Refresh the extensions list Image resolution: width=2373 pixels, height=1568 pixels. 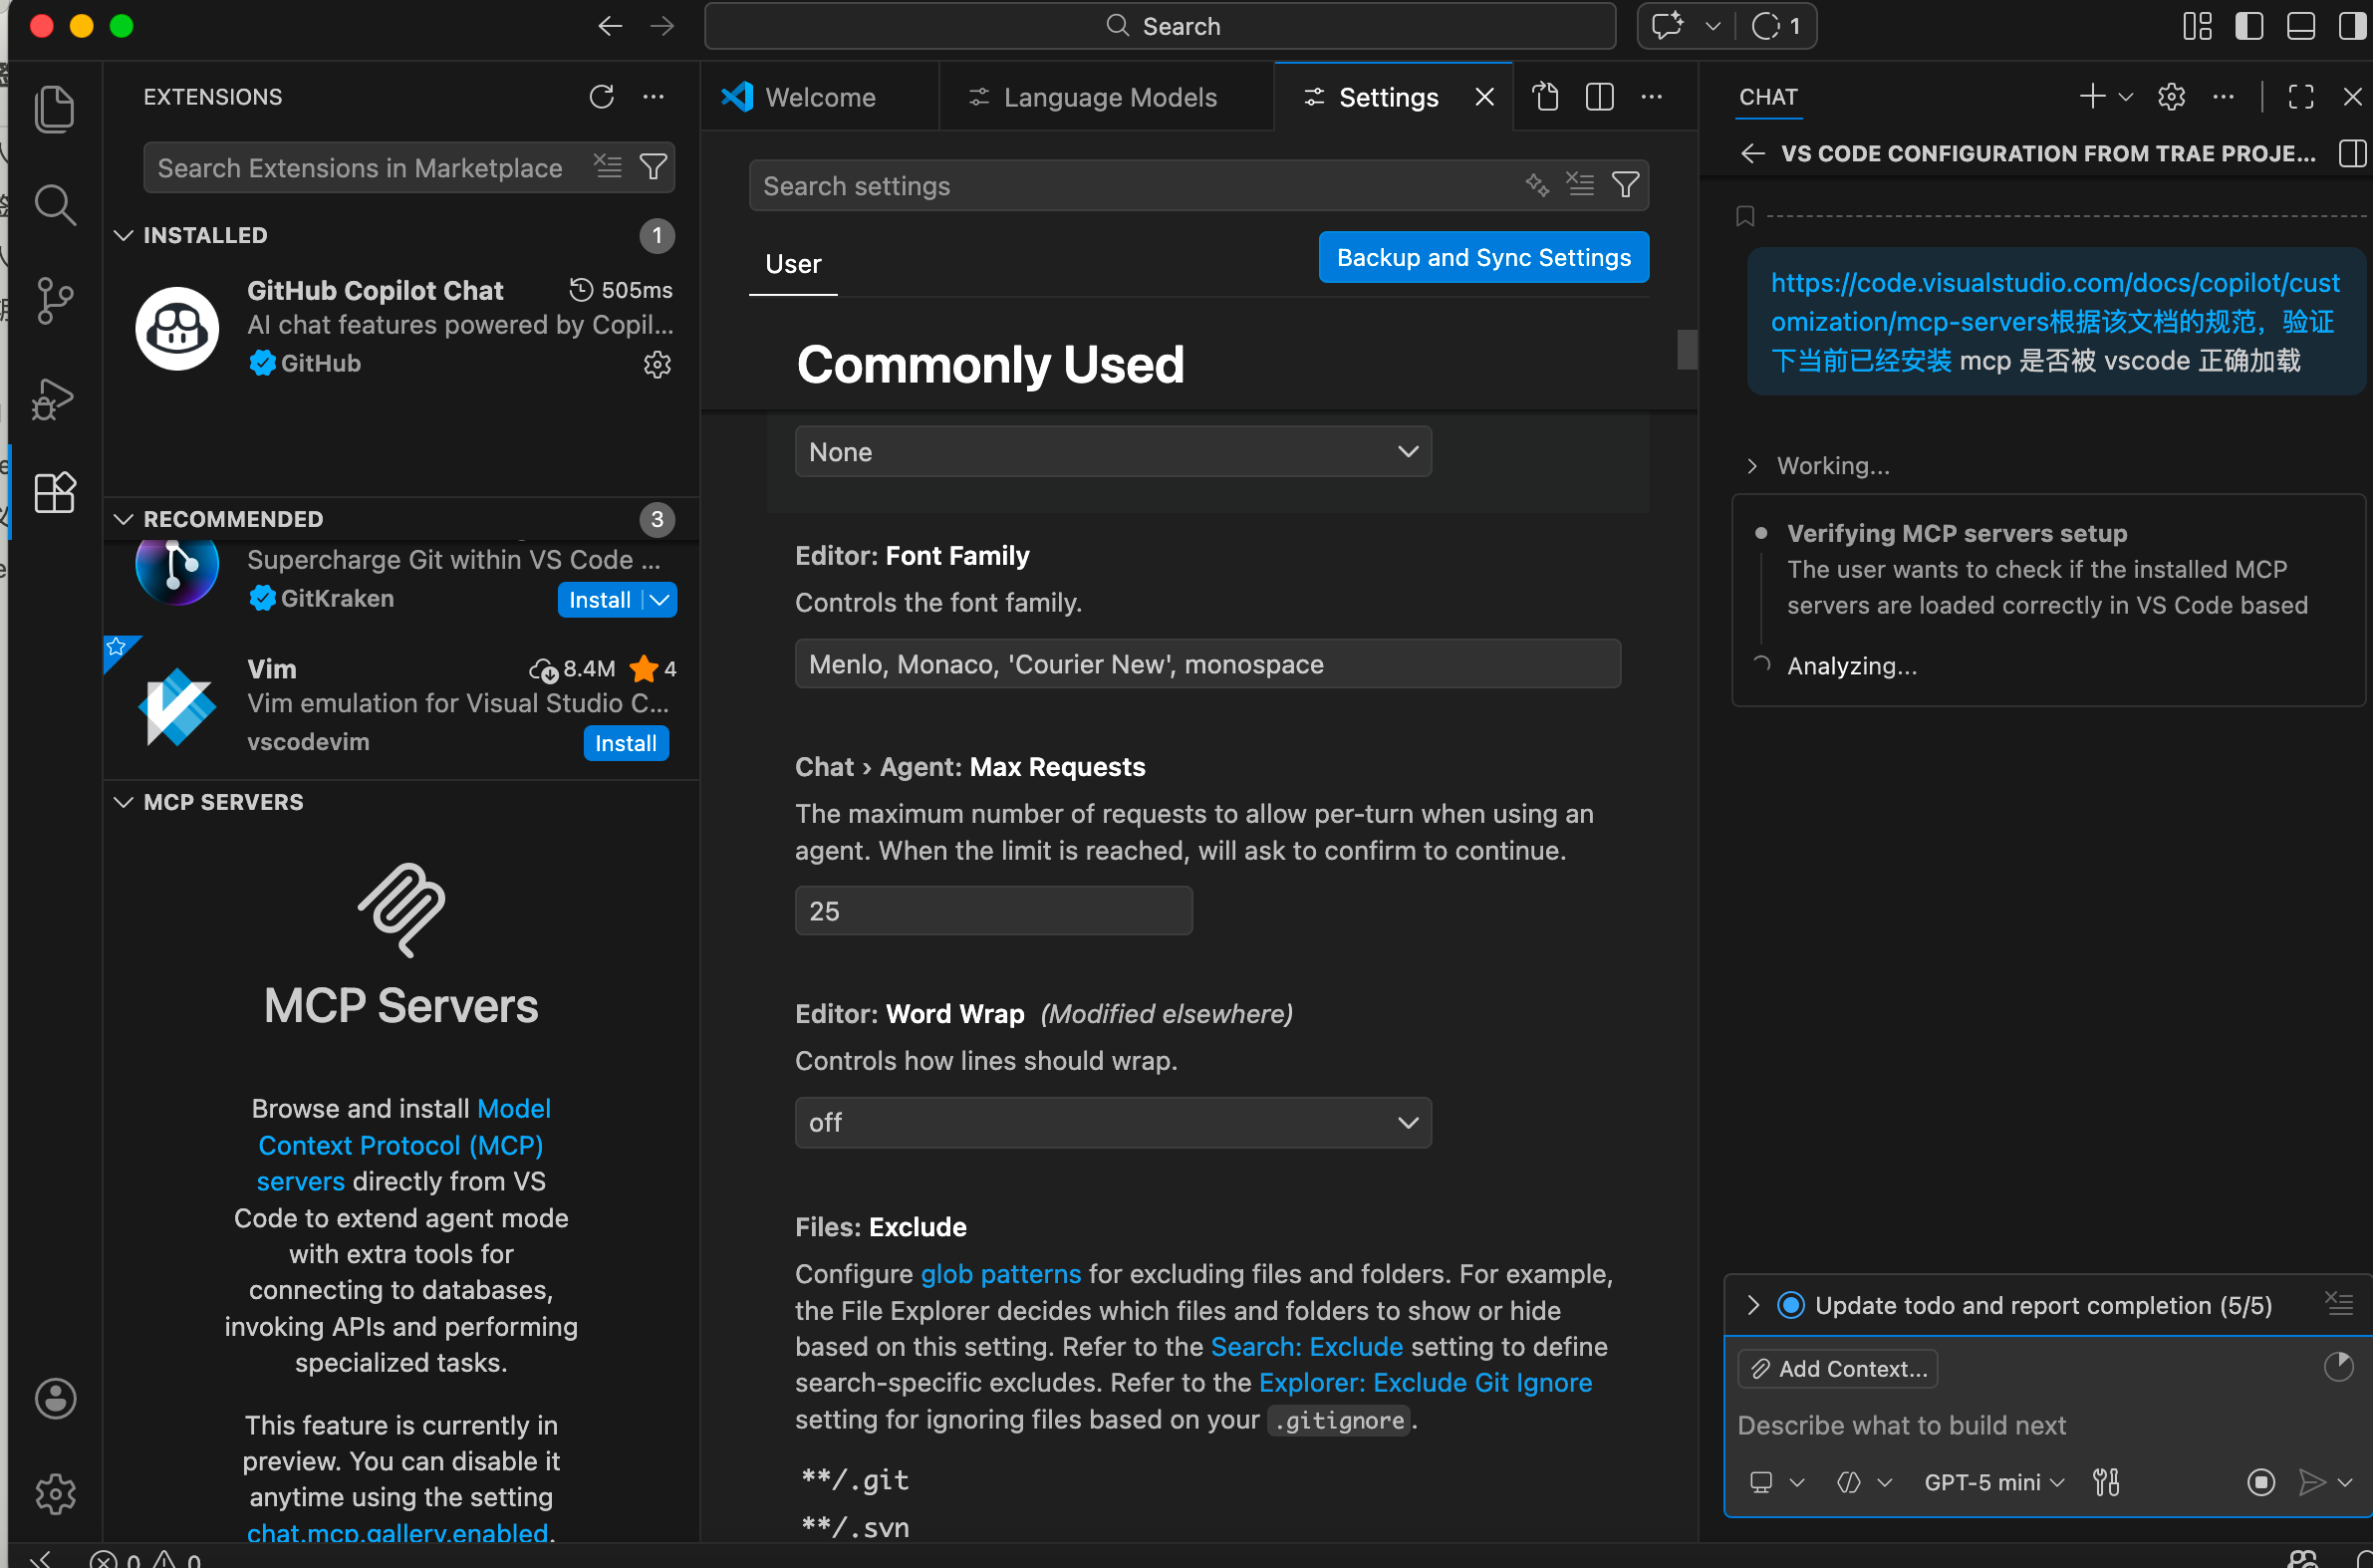(x=601, y=97)
